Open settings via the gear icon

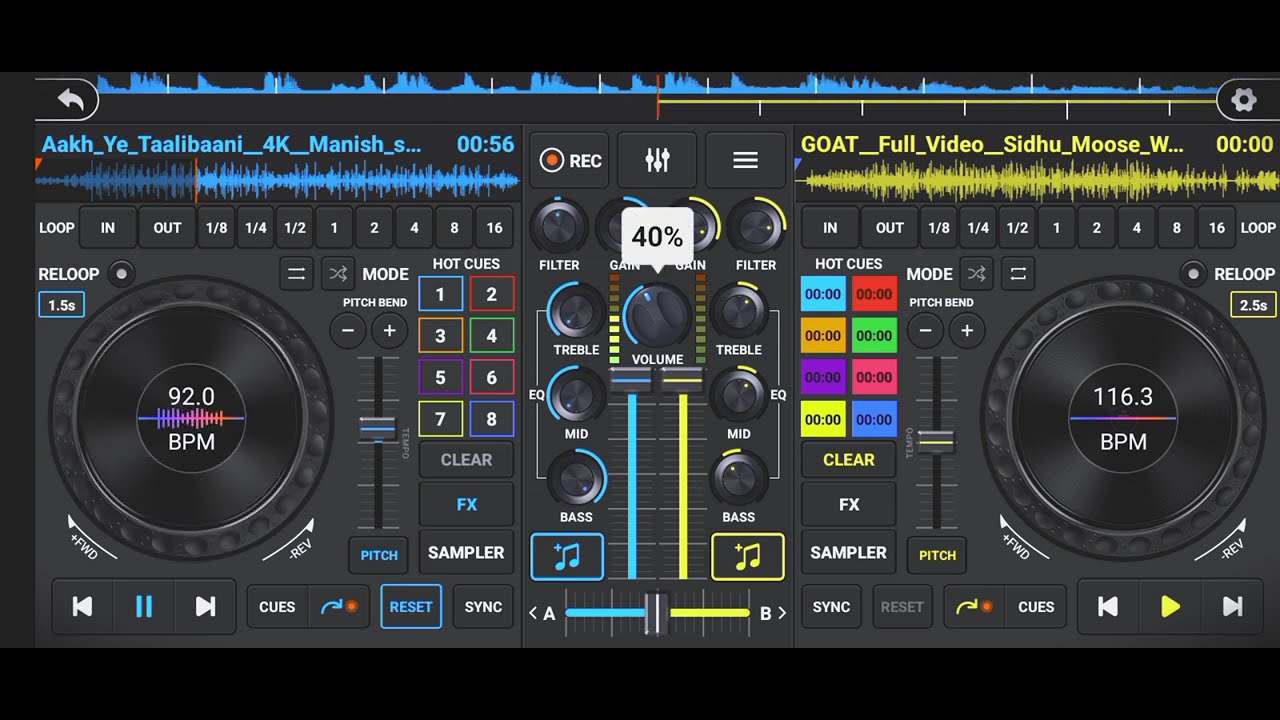1243,99
